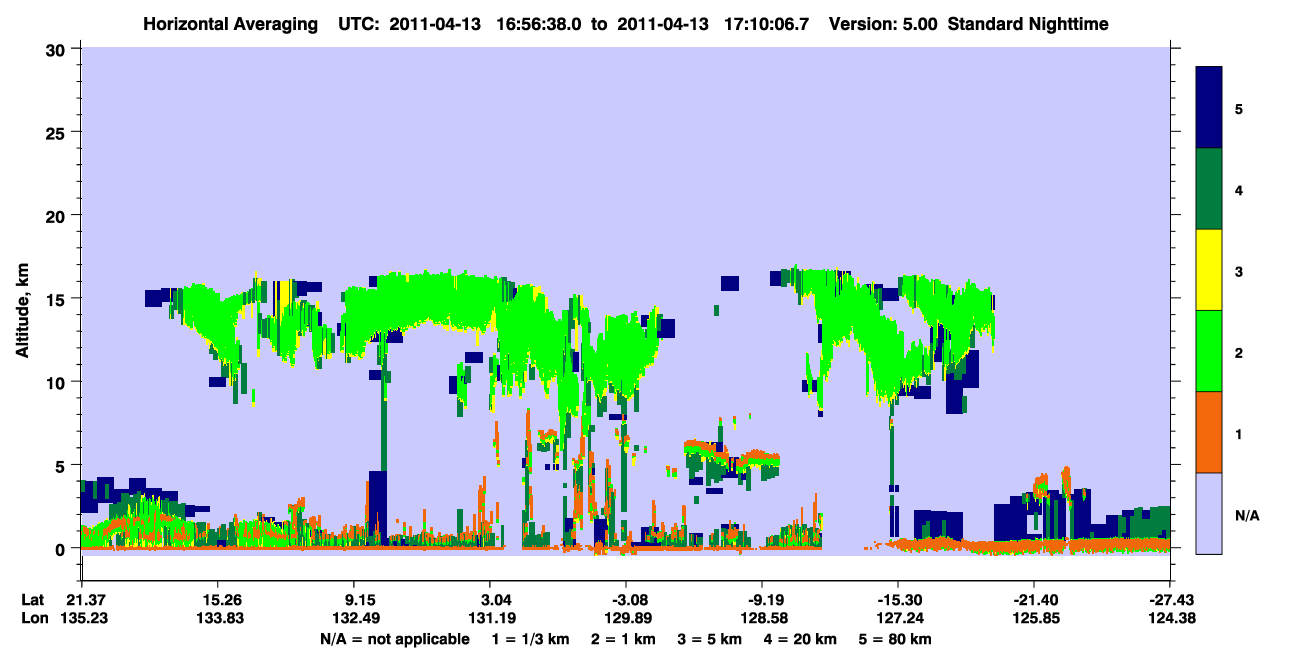Viewport: 1300px width, 667px height.
Task: Click the colorbar label '4'
Action: pyautogui.click(x=1238, y=189)
